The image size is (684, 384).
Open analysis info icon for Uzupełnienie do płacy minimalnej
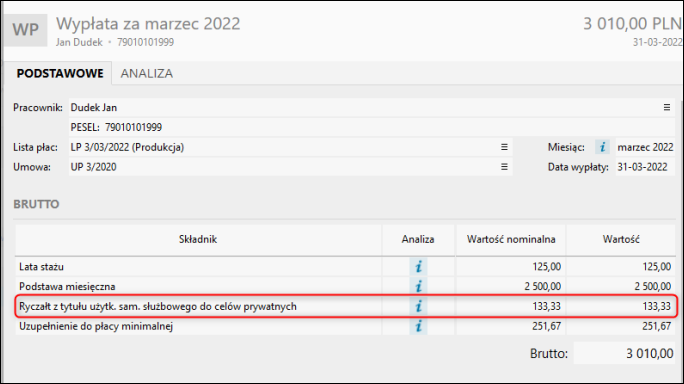click(x=418, y=326)
